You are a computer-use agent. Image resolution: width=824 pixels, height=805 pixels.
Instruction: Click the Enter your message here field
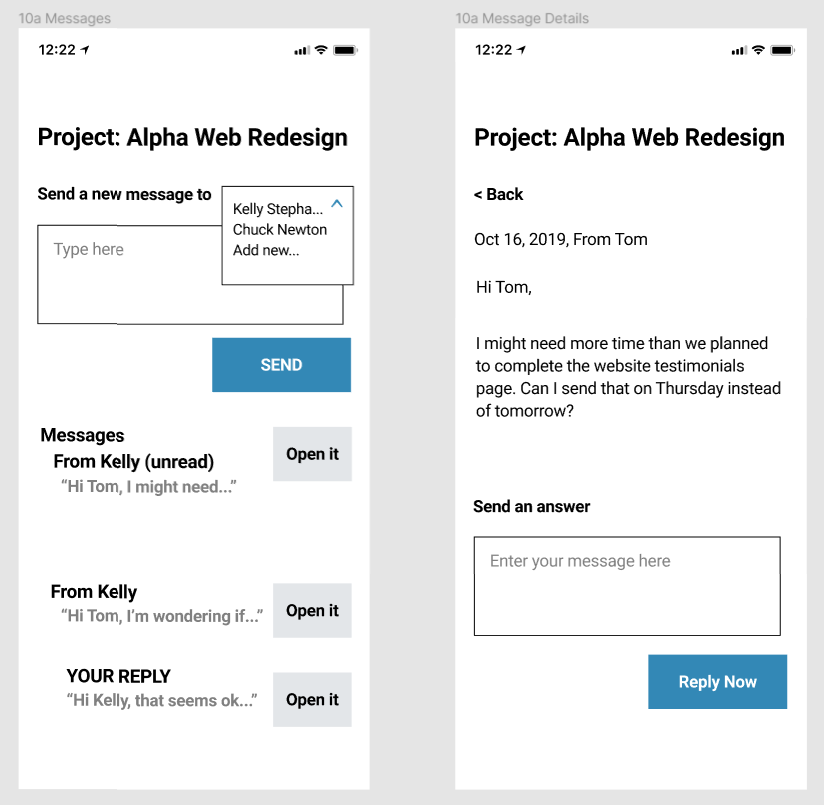point(626,586)
